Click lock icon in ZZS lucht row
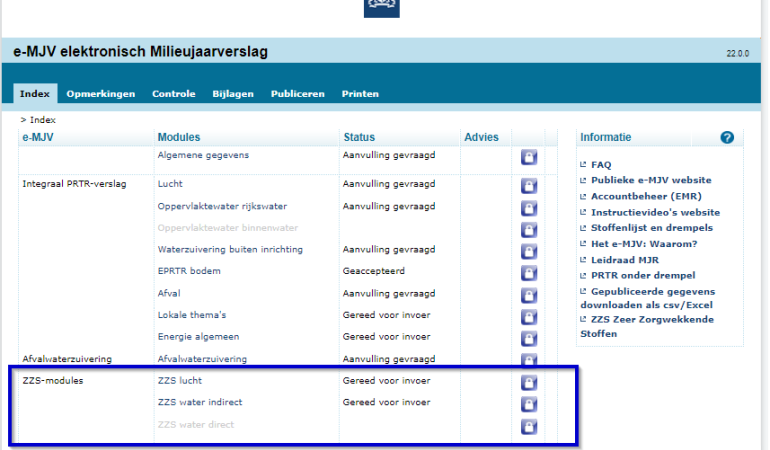770x450 pixels. click(x=529, y=383)
